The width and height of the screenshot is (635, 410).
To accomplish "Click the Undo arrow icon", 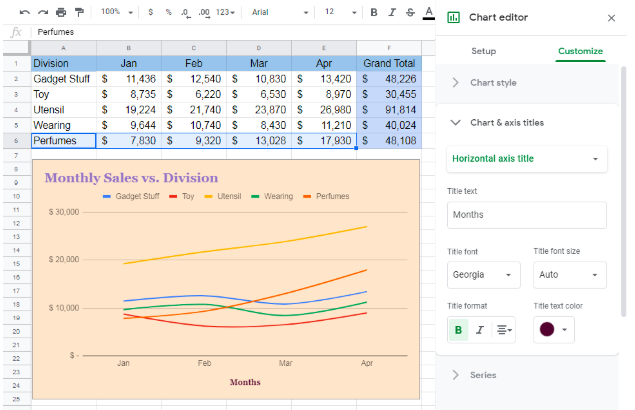I will tap(24, 13).
